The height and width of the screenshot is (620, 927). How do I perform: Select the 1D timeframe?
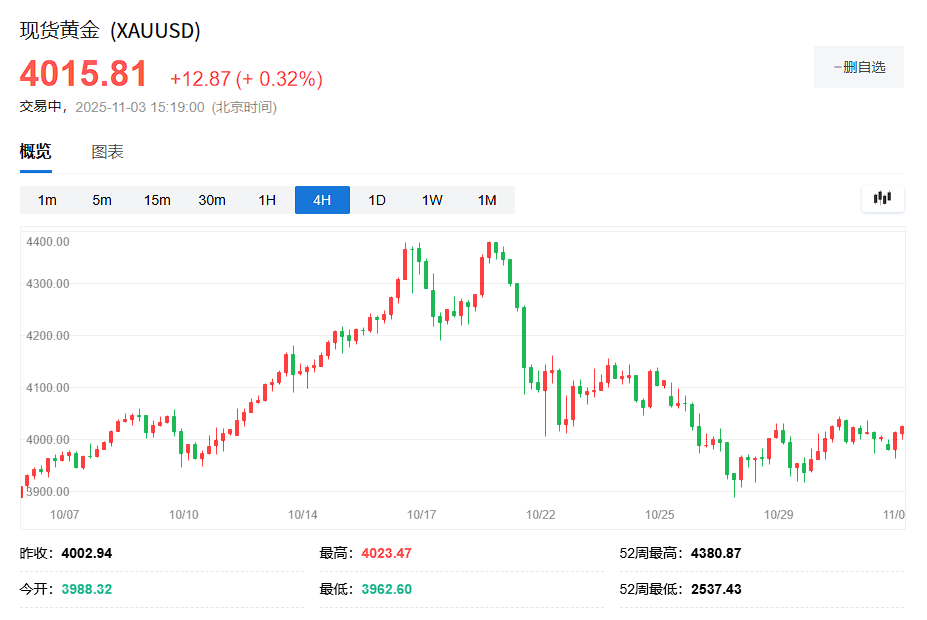point(376,200)
